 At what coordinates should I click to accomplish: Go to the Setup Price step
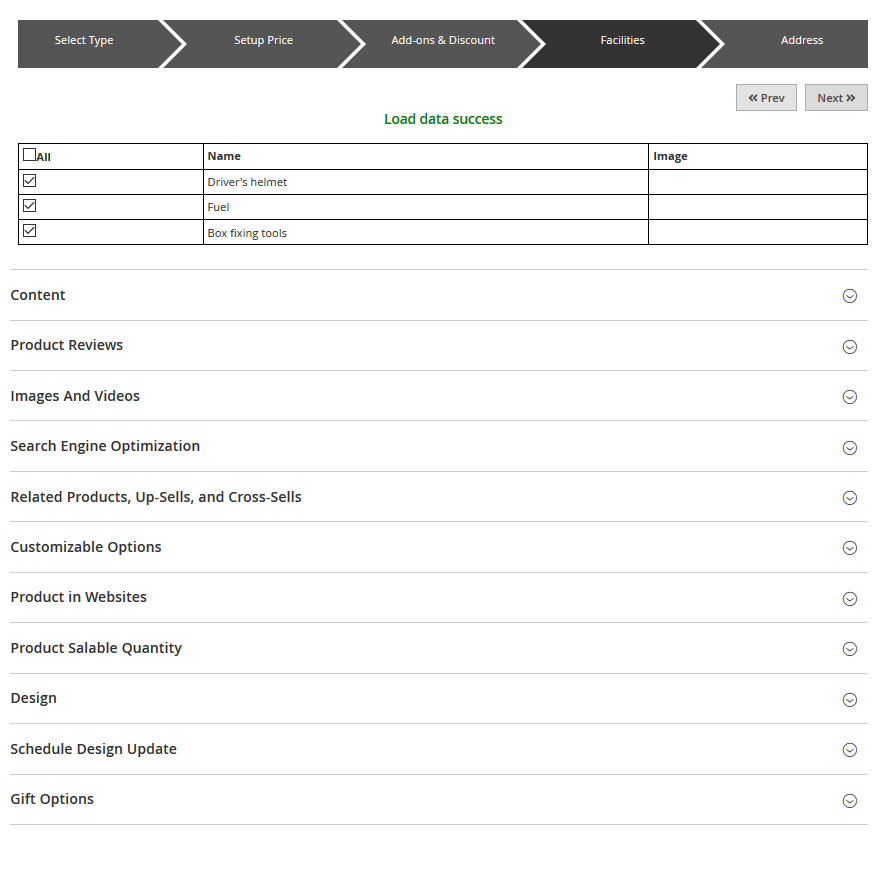(x=263, y=41)
